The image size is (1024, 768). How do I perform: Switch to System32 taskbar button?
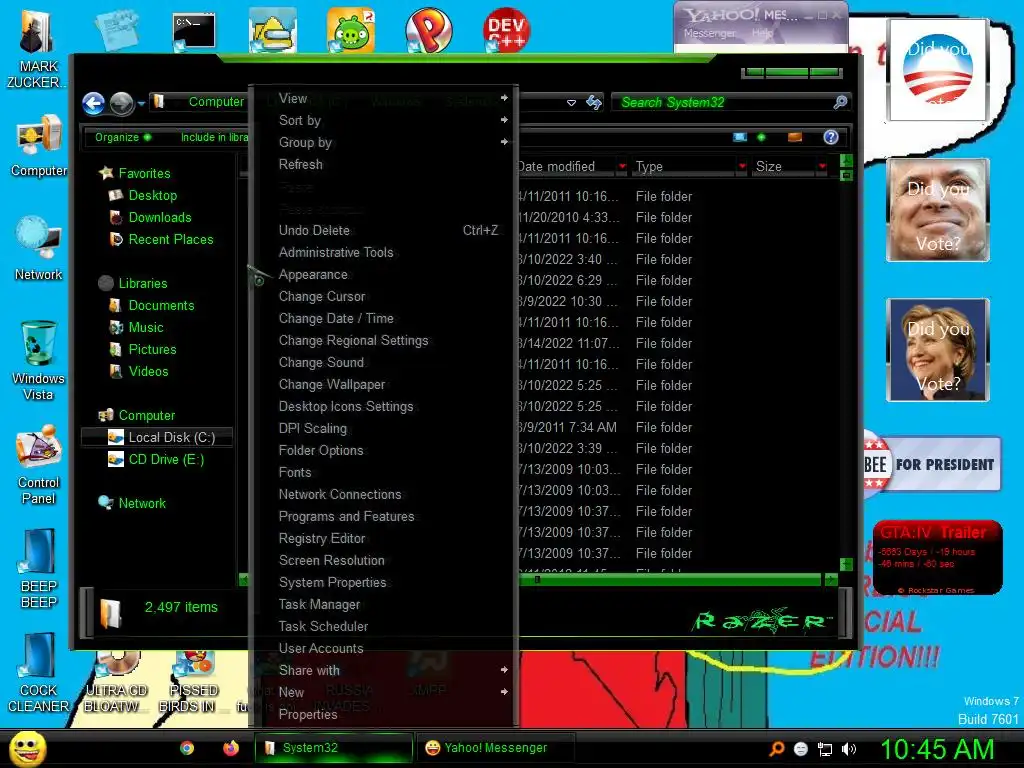334,748
